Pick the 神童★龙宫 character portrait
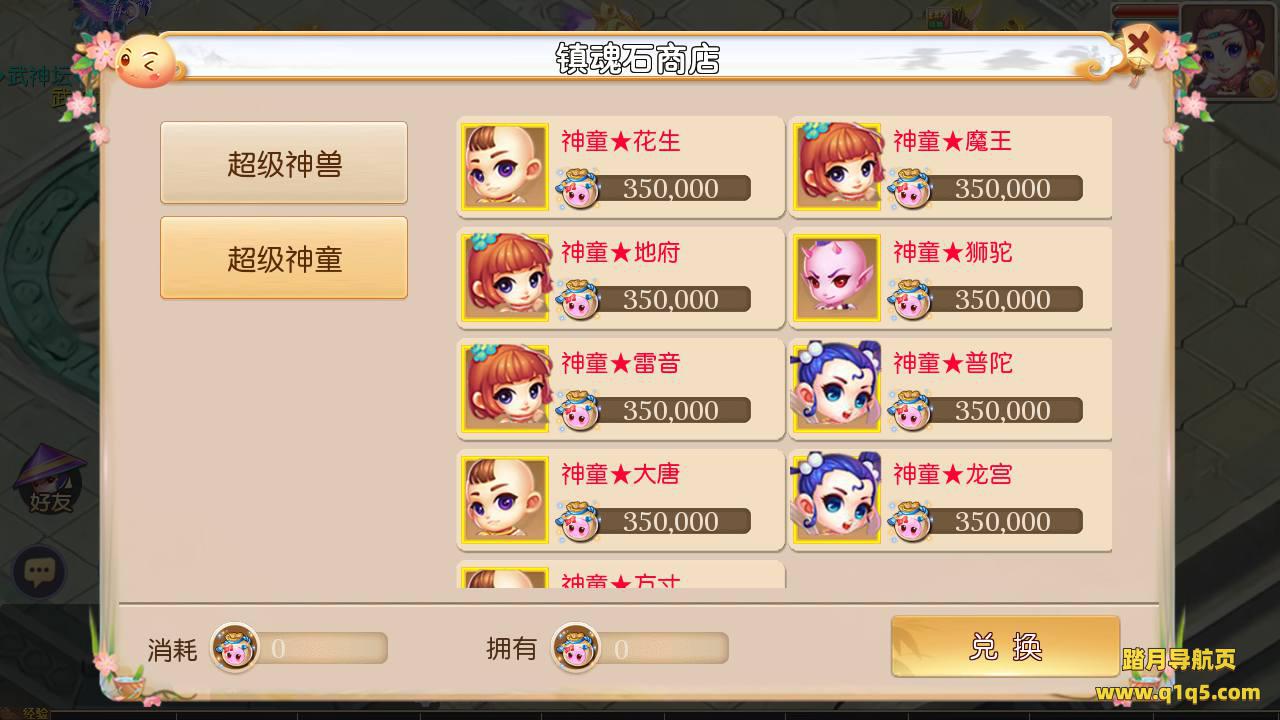Screen dimensions: 1280x720 [x=837, y=499]
